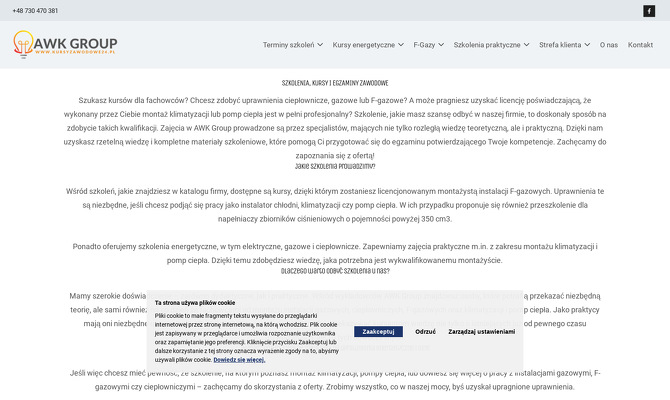
Task: Open Terminy szkoleń menu item
Action: coord(288,45)
